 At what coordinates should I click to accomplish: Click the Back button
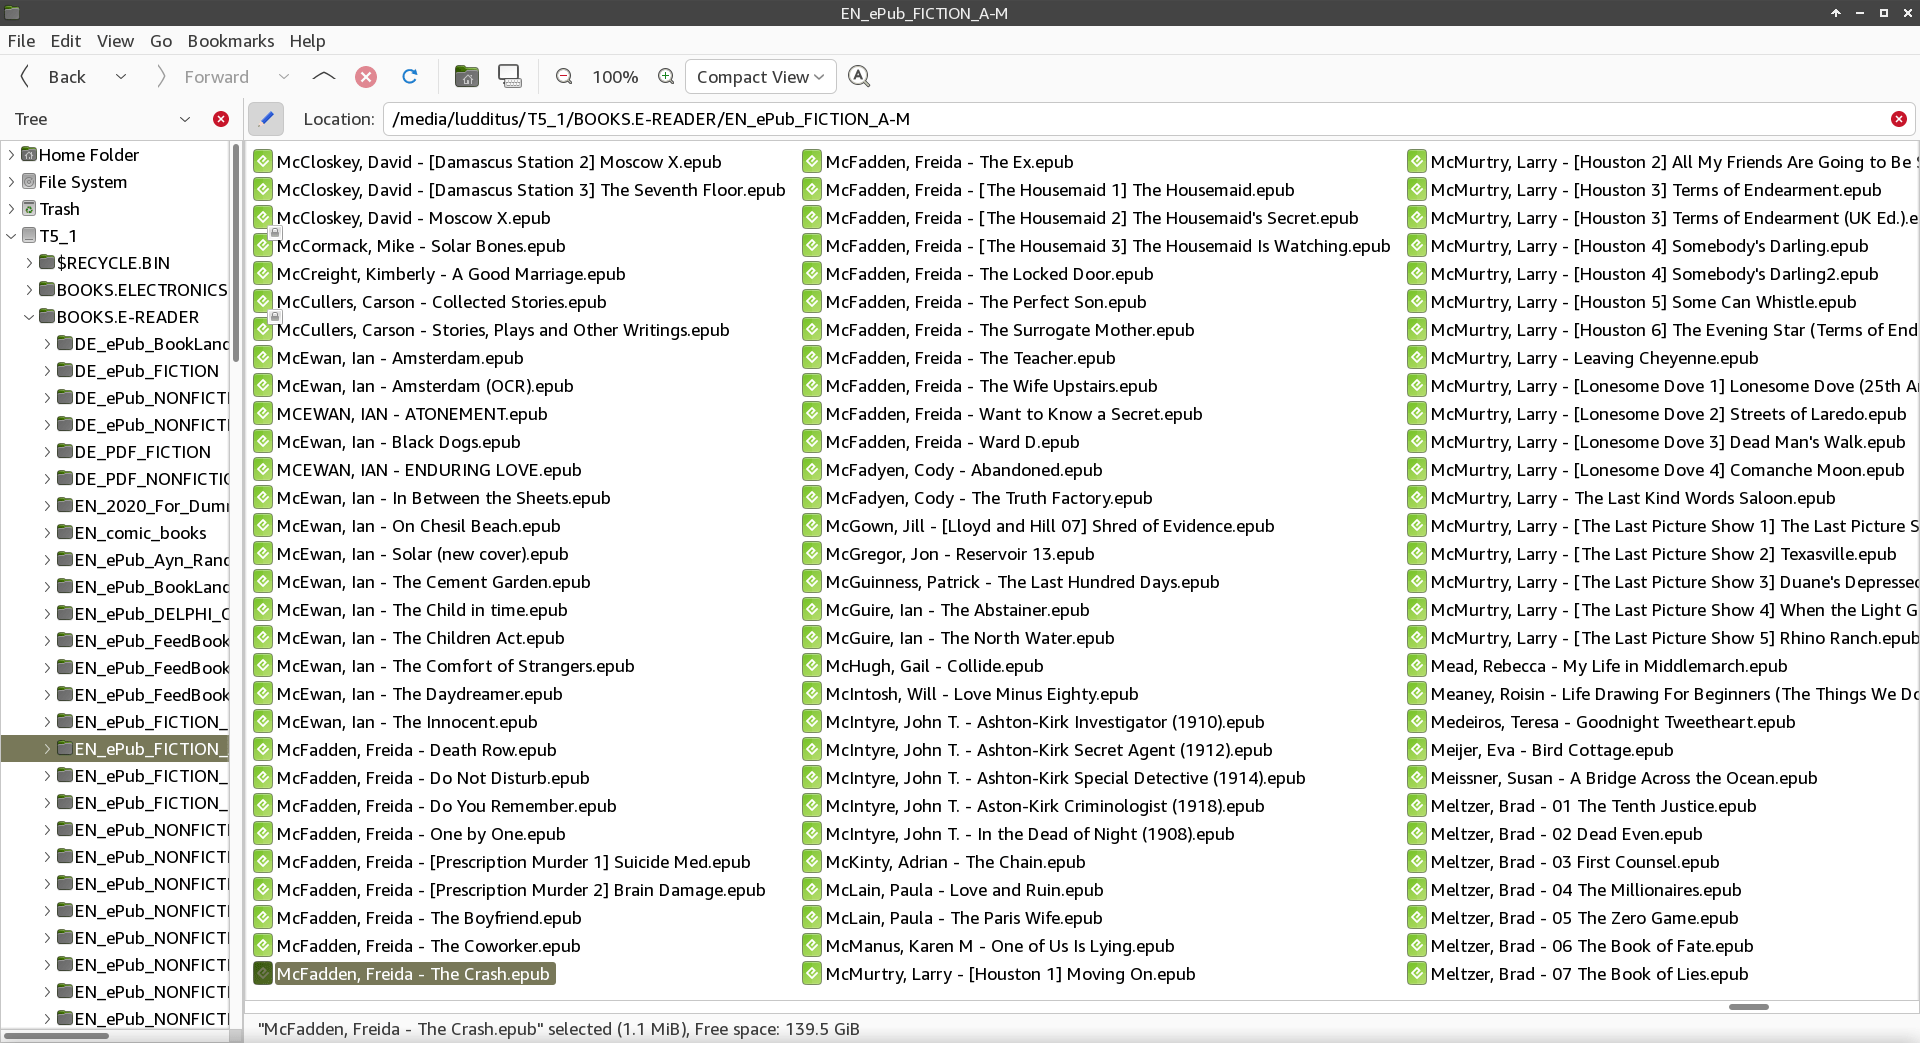coord(54,77)
